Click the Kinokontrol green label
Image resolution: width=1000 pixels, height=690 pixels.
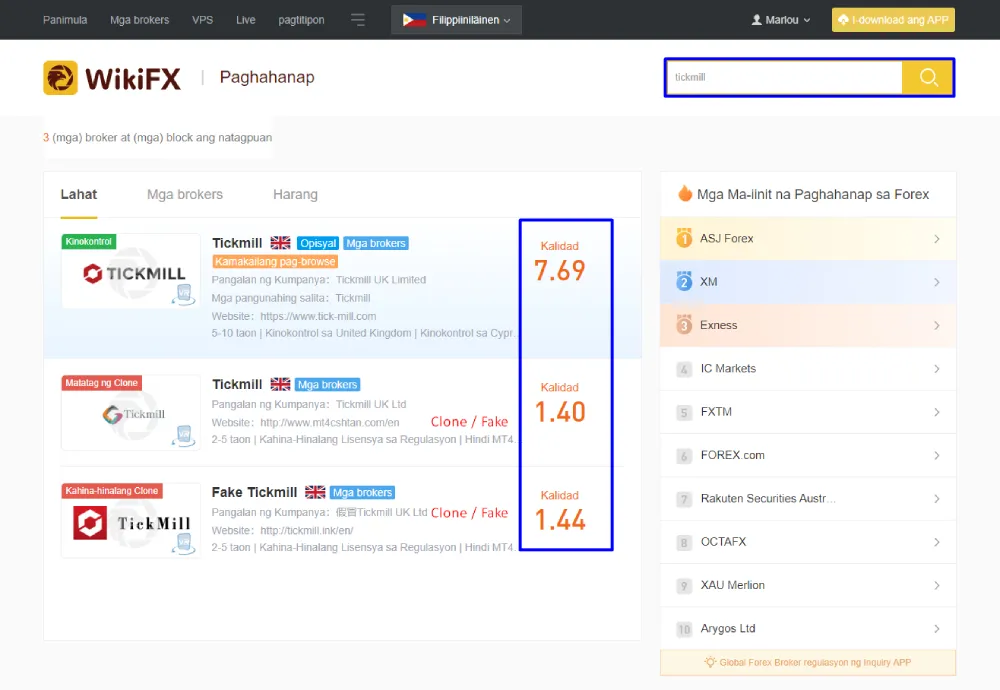pyautogui.click(x=89, y=241)
